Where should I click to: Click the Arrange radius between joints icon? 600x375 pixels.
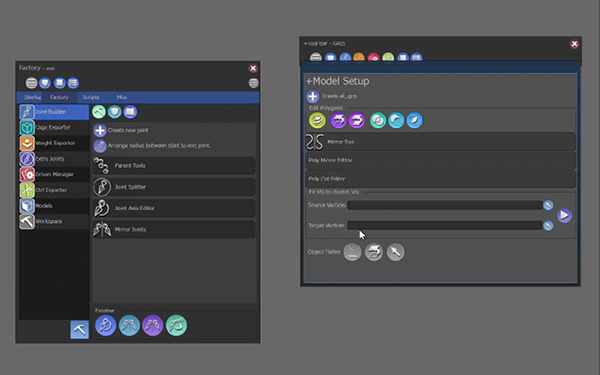[100, 146]
